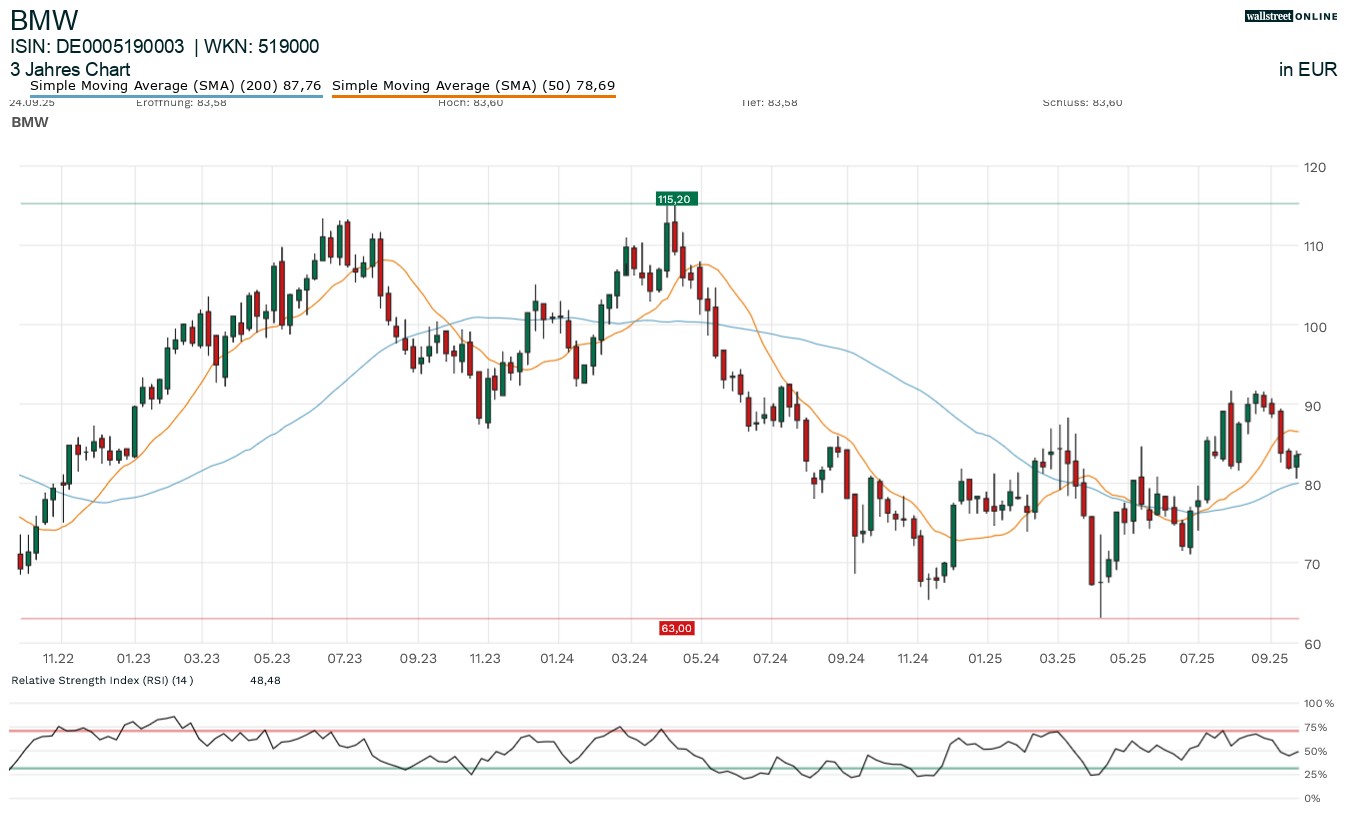Click the 120 price axis label
The height and width of the screenshot is (831, 1349).
(1315, 167)
